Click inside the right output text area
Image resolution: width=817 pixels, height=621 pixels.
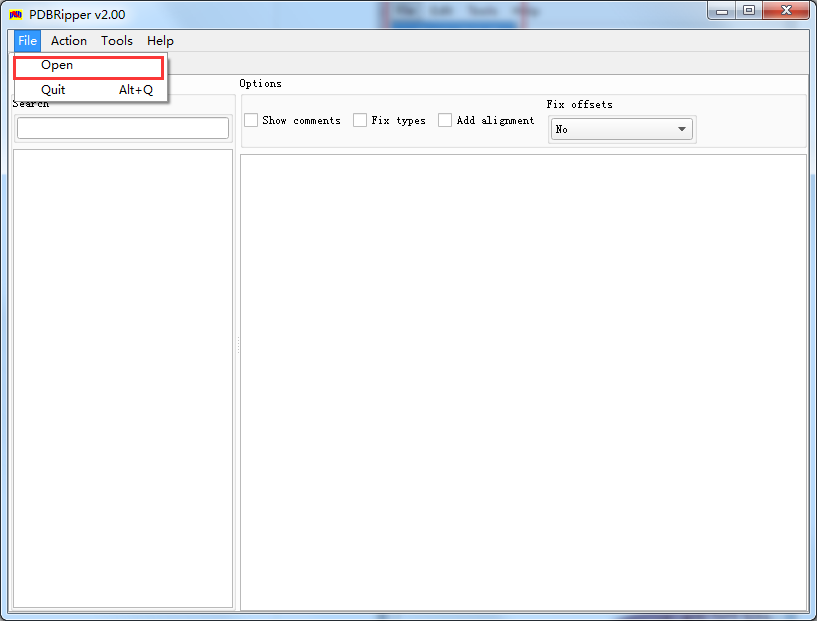[524, 382]
